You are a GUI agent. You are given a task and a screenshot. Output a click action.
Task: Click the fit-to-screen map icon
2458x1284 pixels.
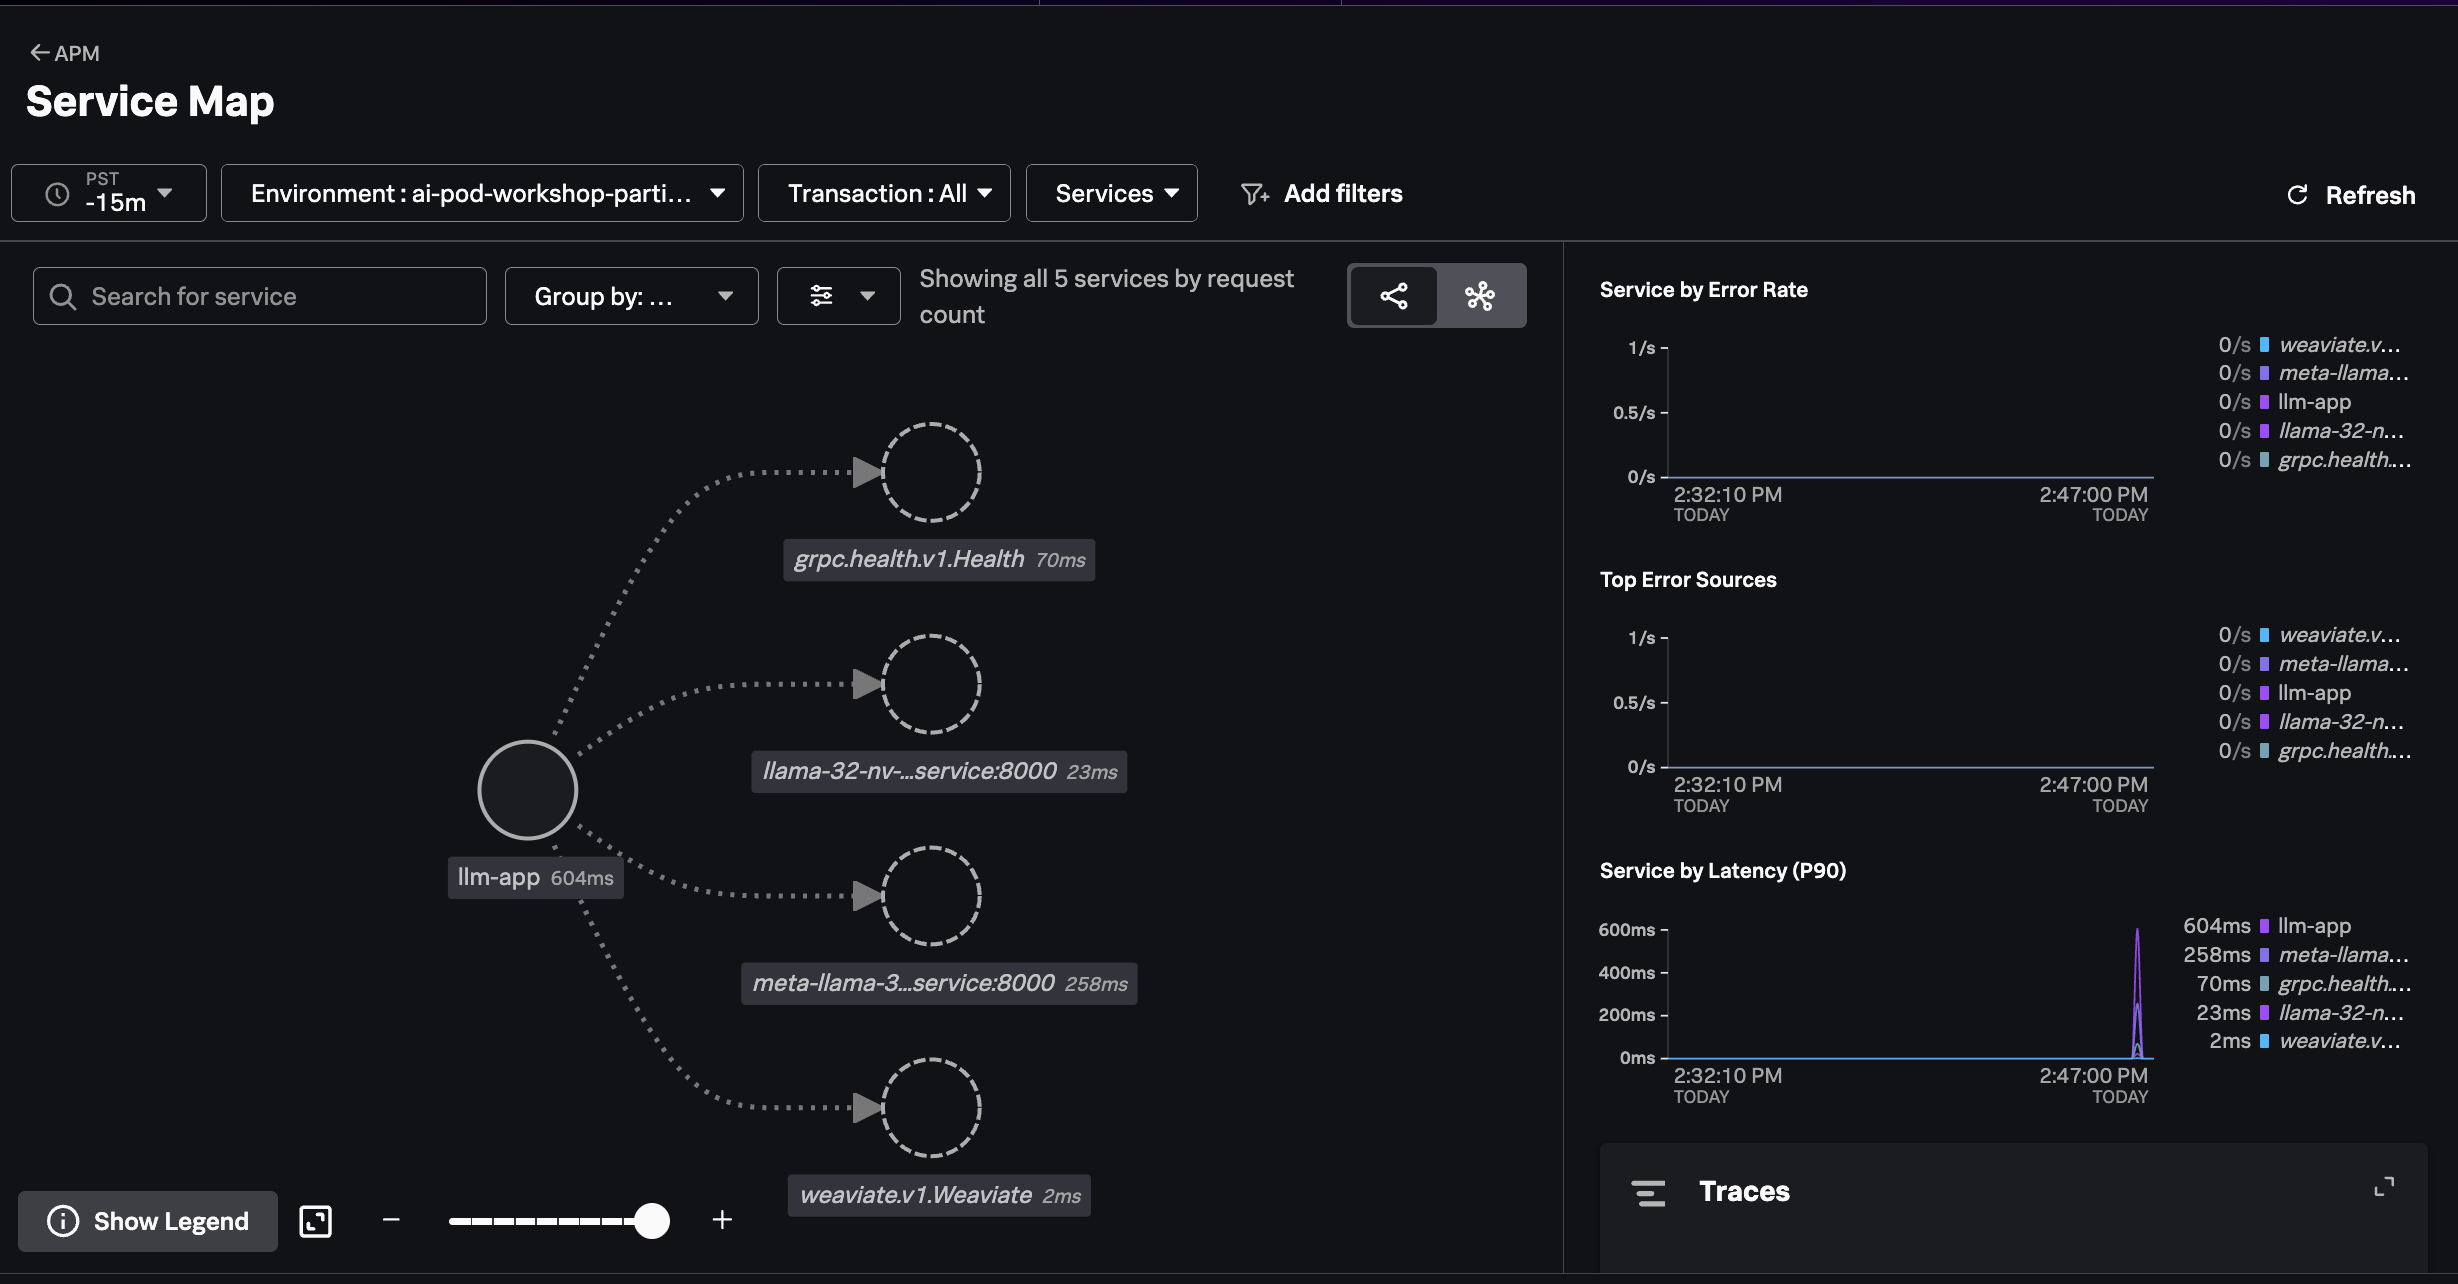[315, 1221]
